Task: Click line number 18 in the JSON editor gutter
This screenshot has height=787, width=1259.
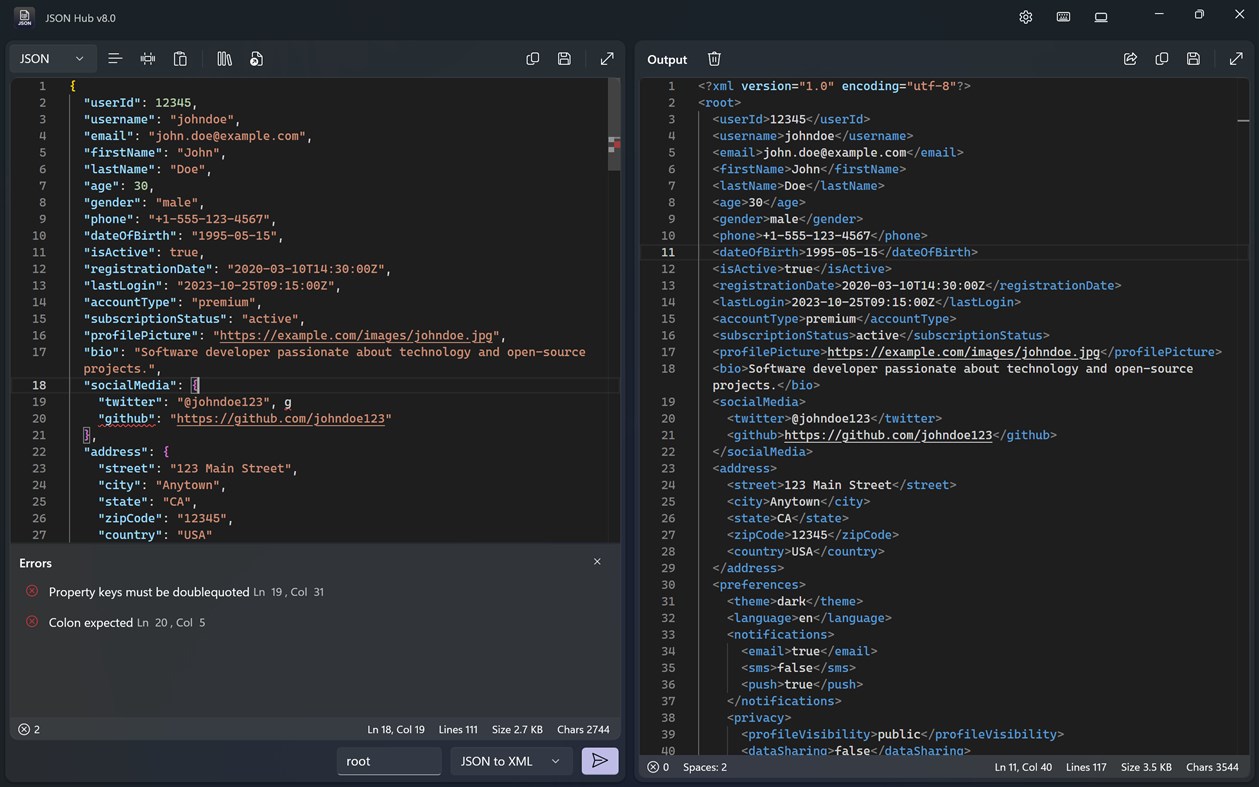Action: coord(39,385)
